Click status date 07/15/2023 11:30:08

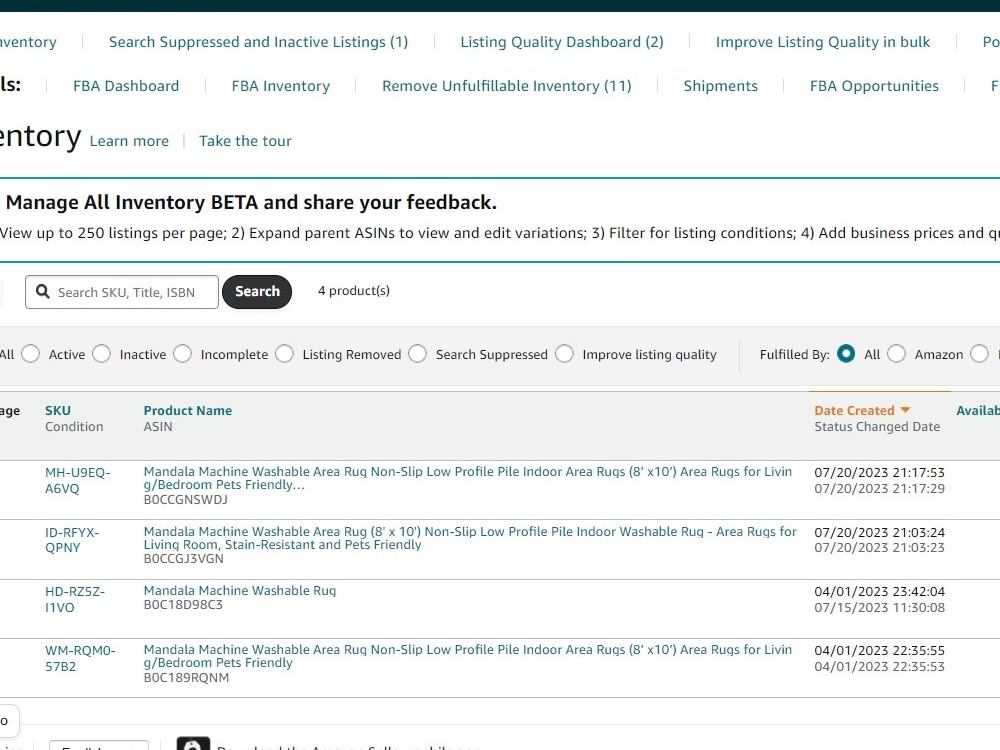click(x=879, y=608)
